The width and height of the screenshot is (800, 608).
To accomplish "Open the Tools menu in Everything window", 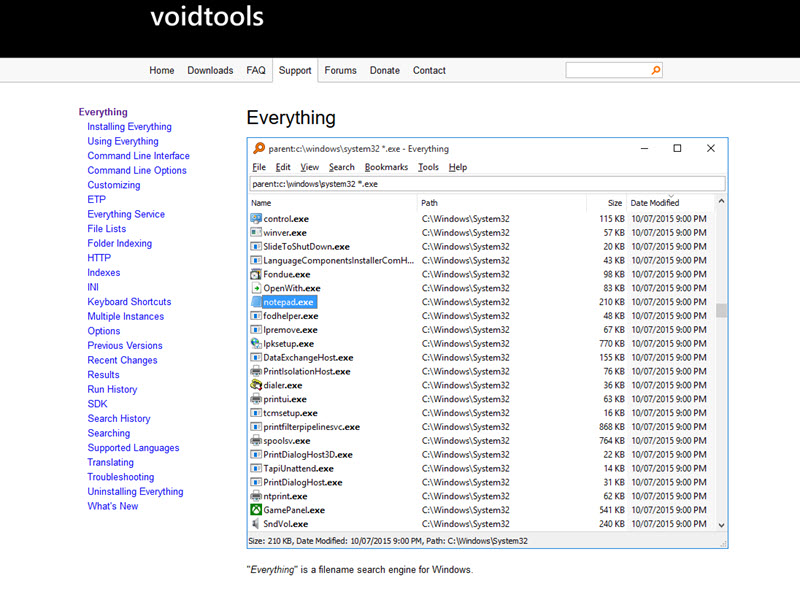I will point(428,167).
